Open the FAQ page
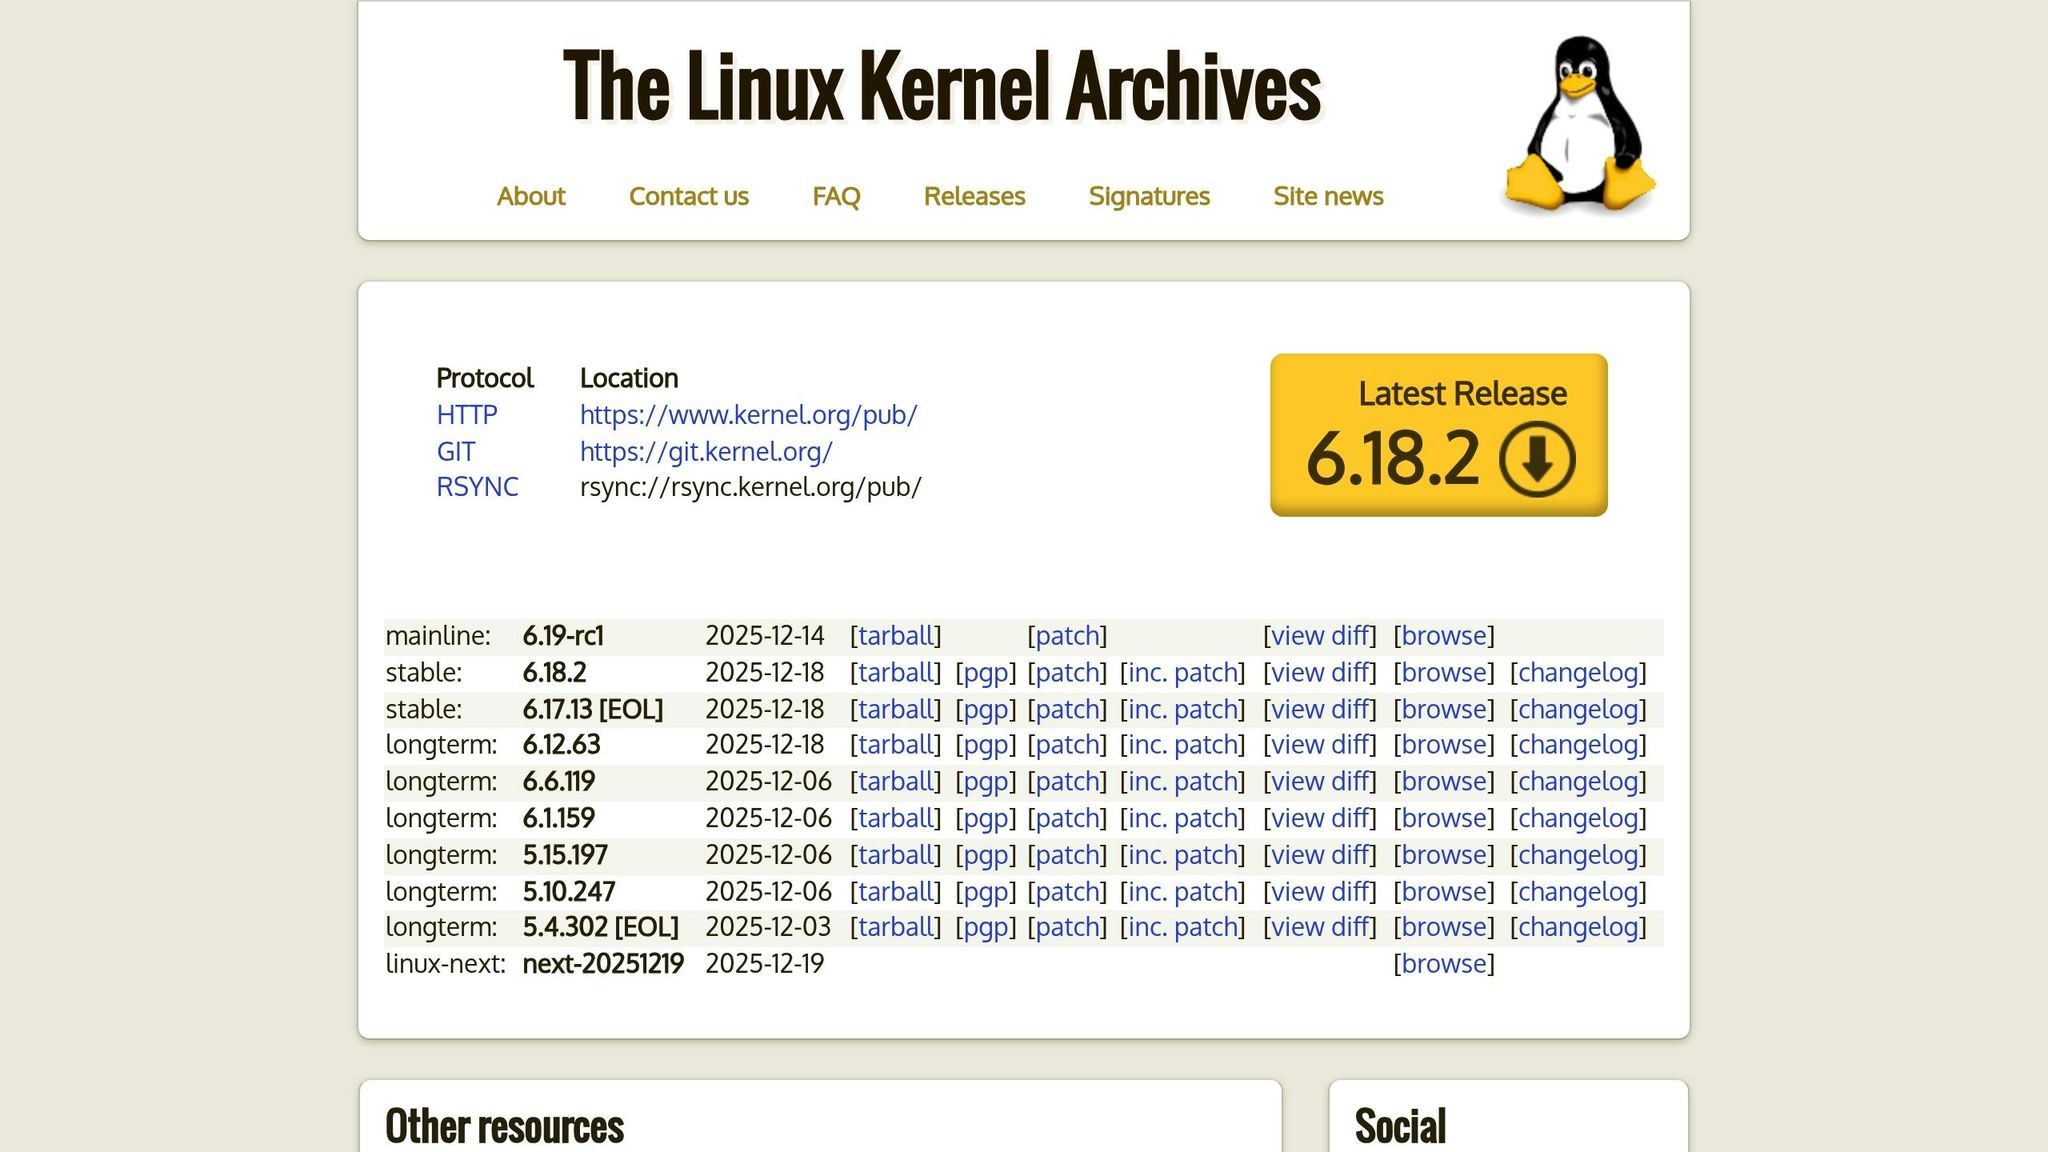 coord(837,196)
